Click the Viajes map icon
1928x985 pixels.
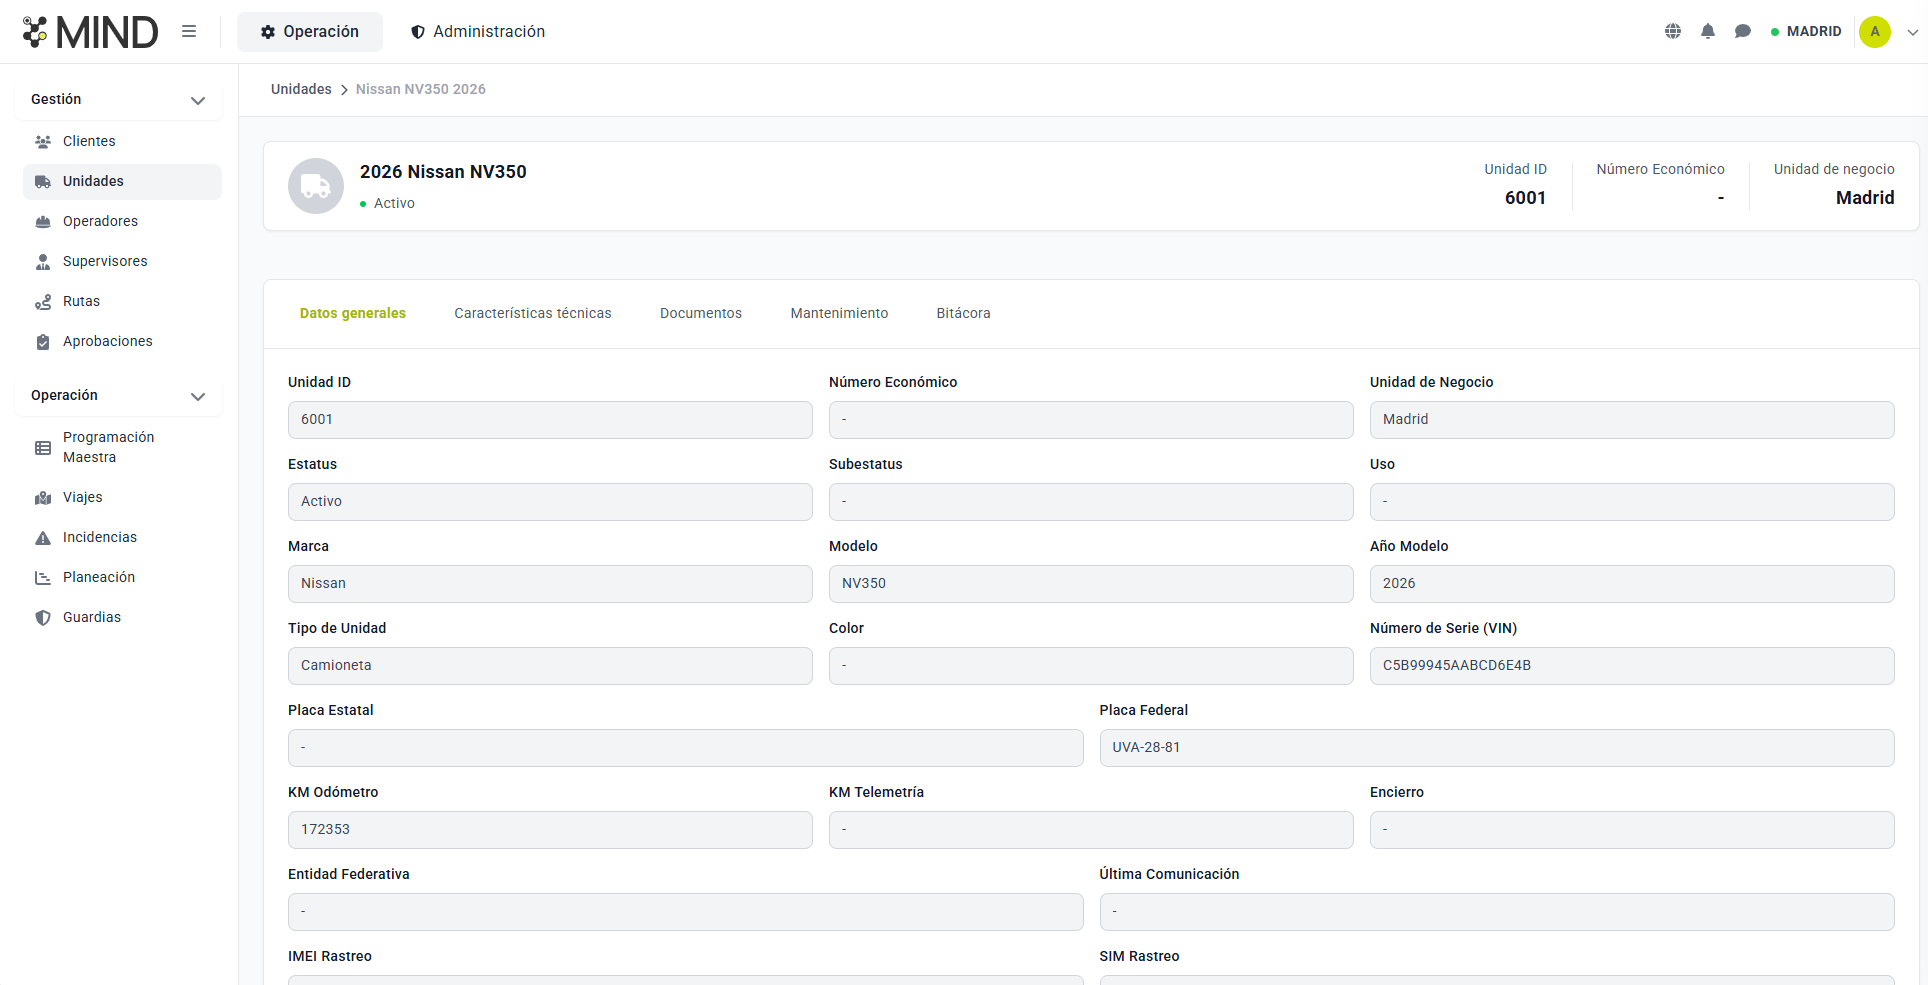coord(43,497)
